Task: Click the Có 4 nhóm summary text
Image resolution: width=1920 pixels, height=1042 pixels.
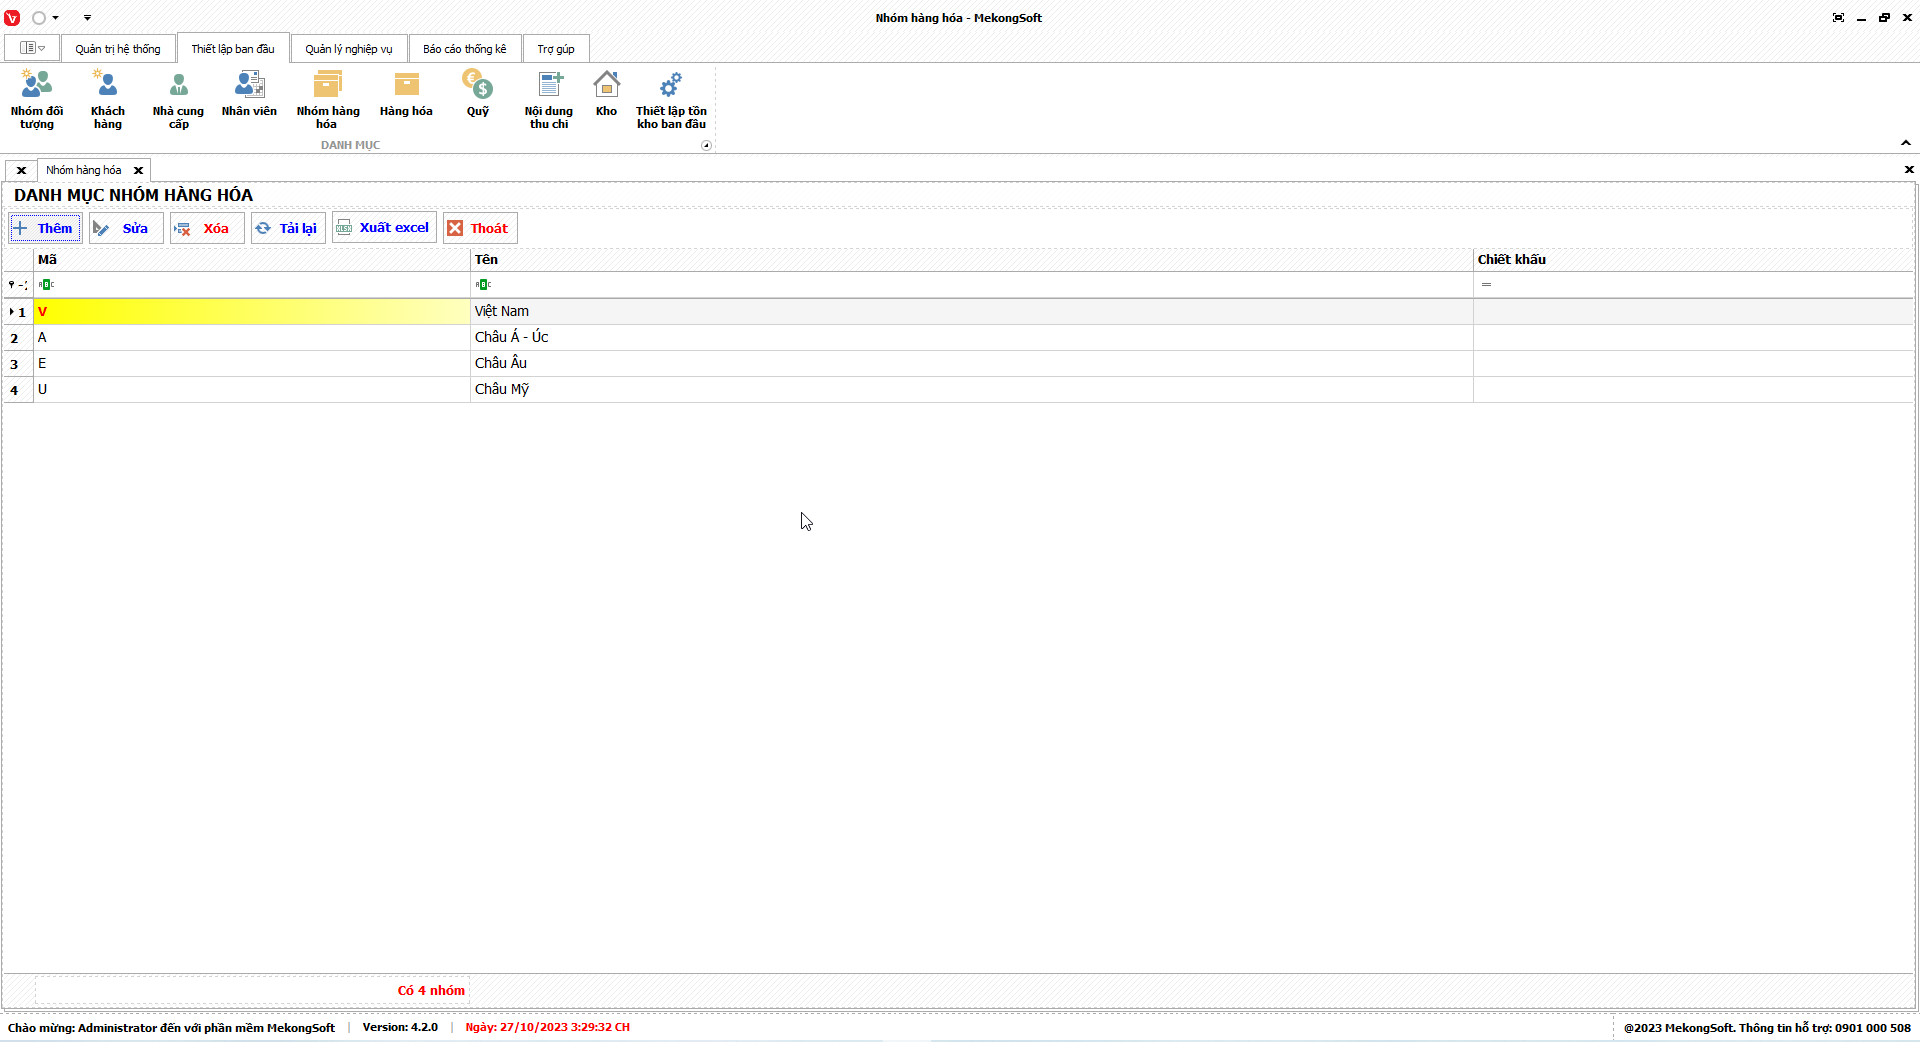Action: [431, 991]
